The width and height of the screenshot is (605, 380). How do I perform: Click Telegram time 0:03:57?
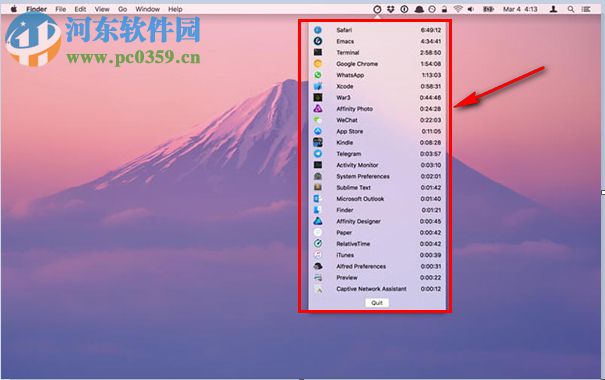tap(431, 154)
